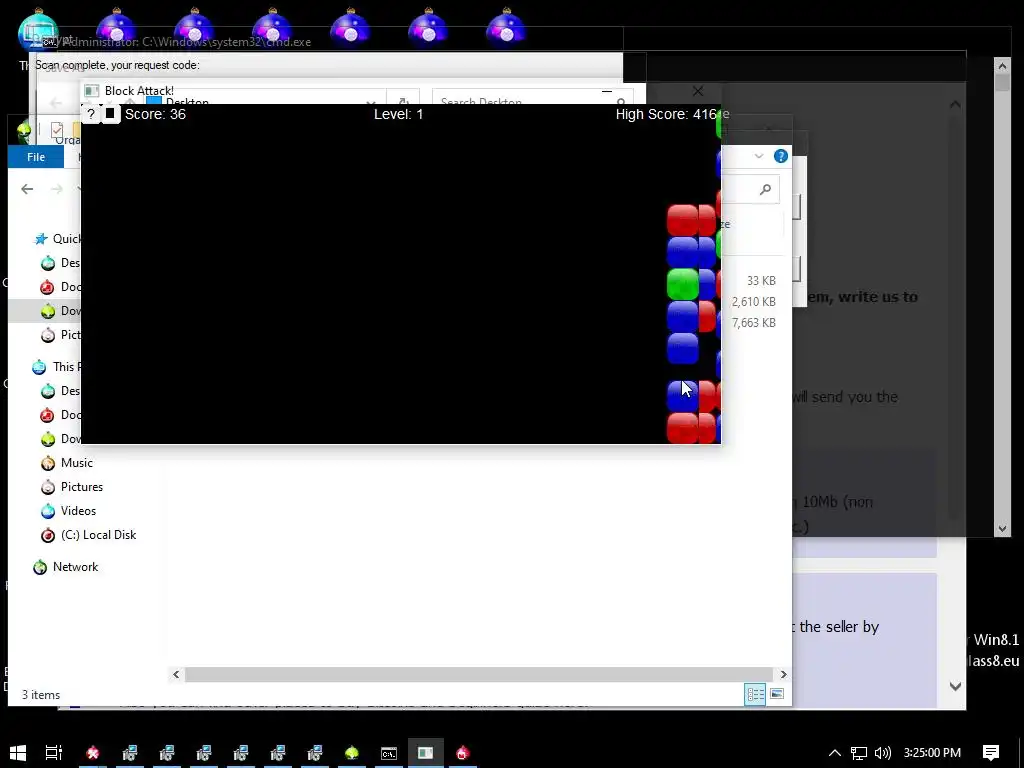
Task: Go back using File Explorer's back arrow
Action: 27,189
